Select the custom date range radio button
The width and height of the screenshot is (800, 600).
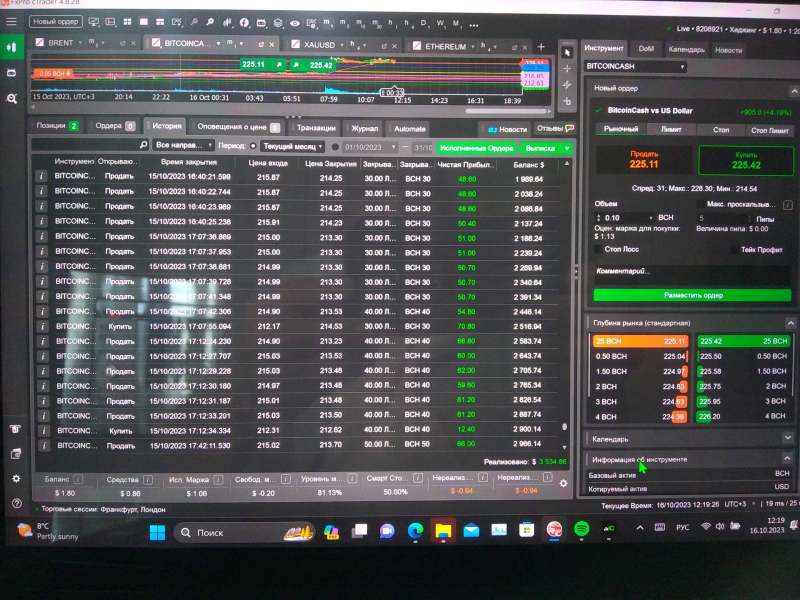(335, 147)
